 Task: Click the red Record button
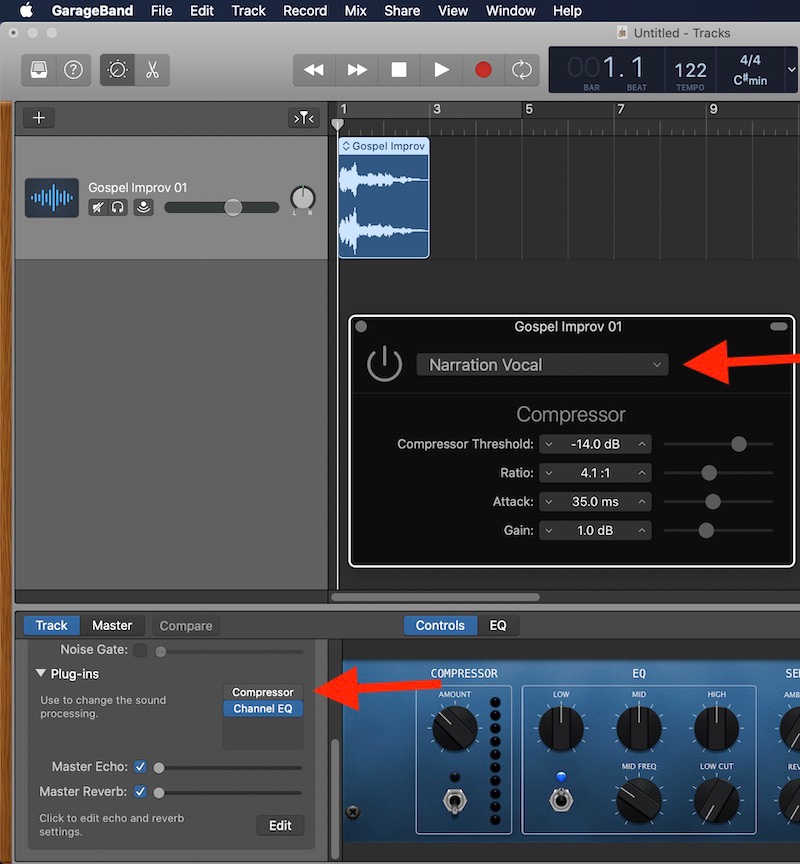click(x=483, y=70)
